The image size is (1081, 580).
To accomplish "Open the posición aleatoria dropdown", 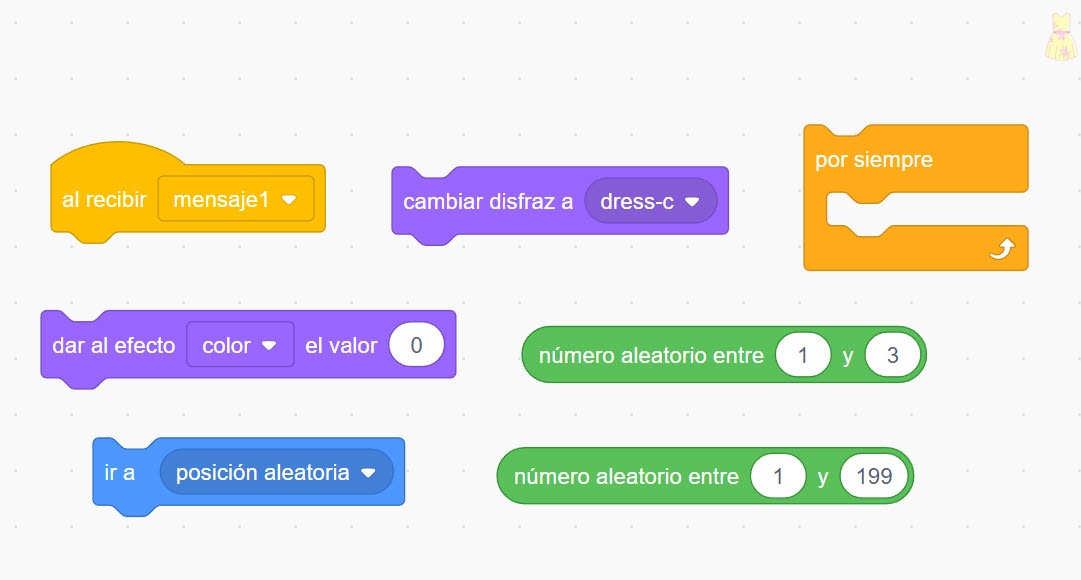I will click(x=276, y=472).
